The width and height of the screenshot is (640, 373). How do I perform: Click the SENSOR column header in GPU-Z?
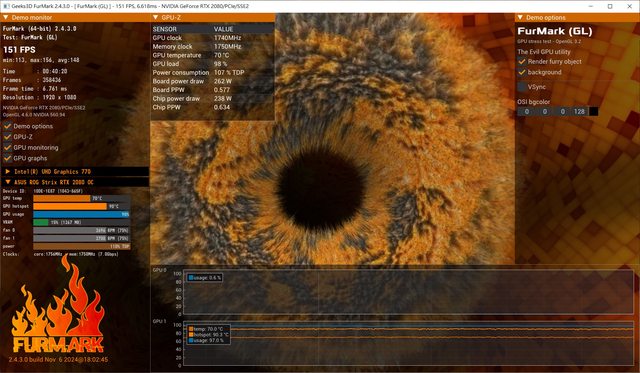164,29
